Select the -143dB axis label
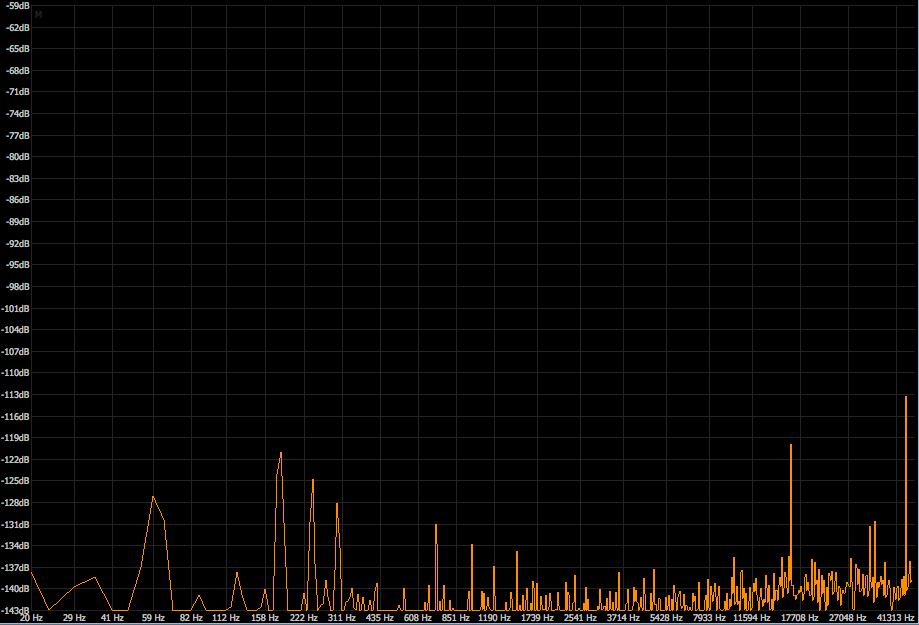The width and height of the screenshot is (919, 625). 15,610
